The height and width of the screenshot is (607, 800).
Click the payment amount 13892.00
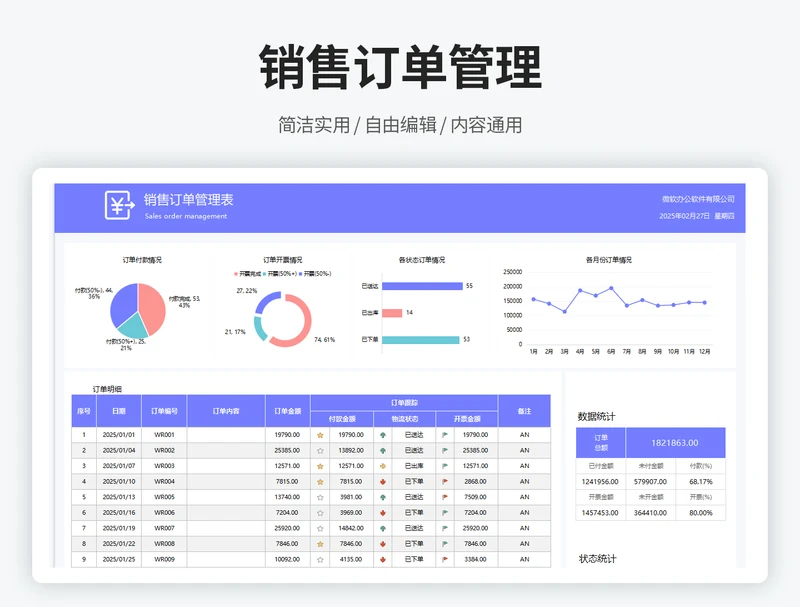pos(351,450)
